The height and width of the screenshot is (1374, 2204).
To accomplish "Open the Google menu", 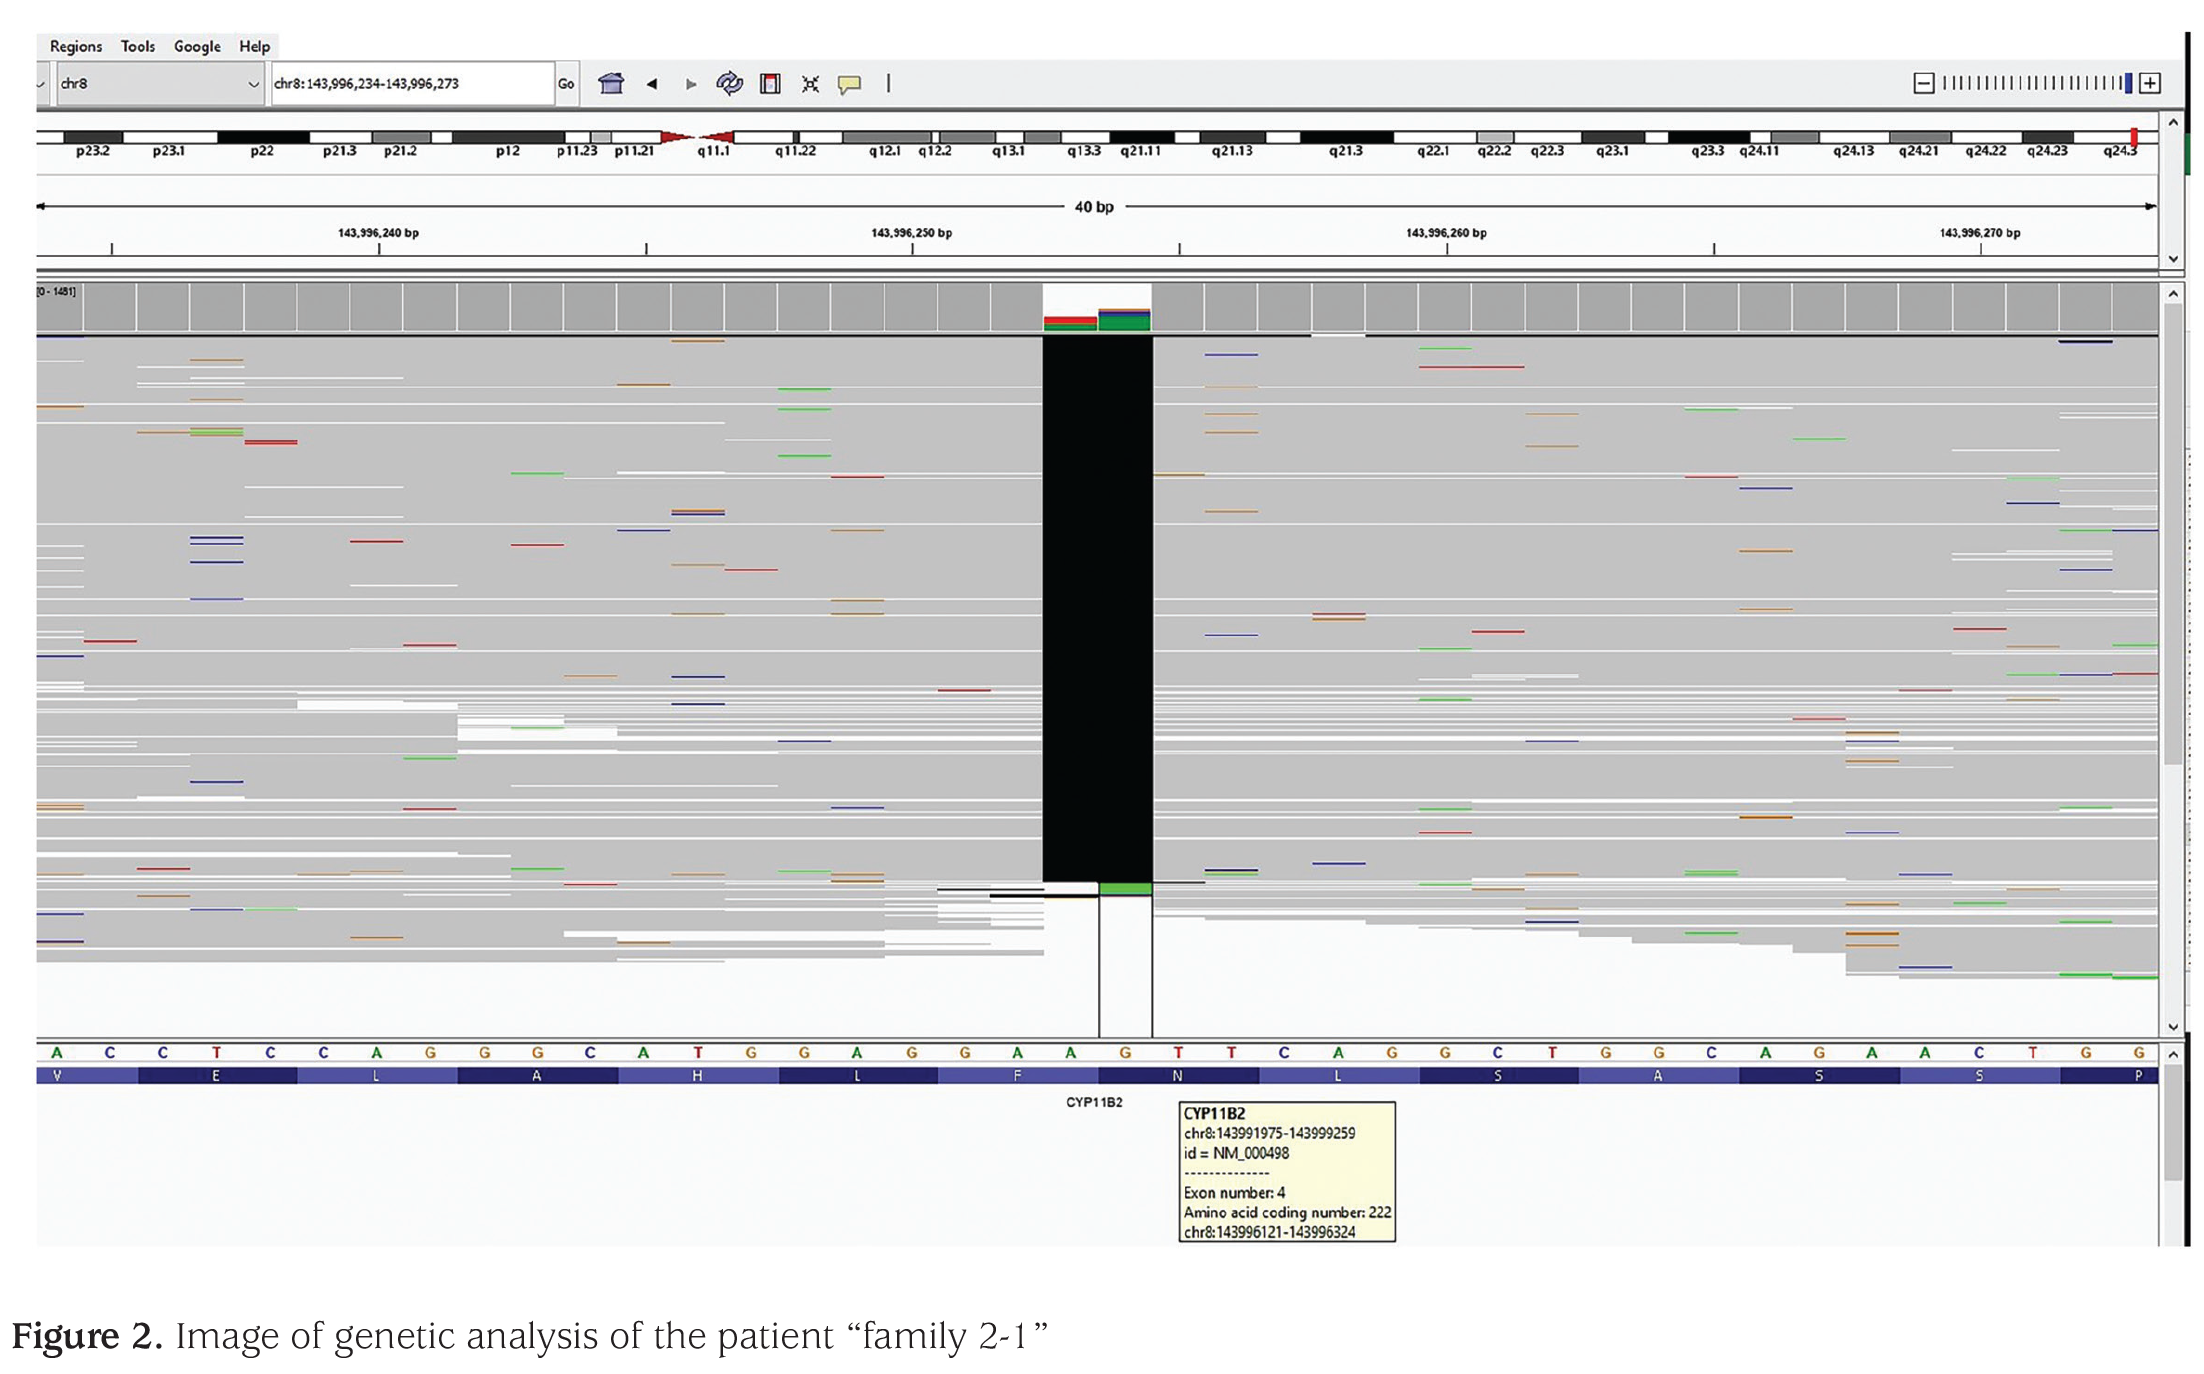I will click(x=197, y=46).
